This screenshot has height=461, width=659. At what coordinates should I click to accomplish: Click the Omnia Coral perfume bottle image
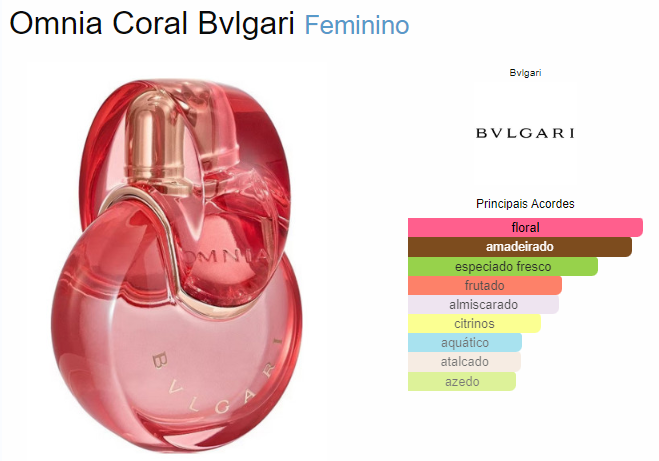tap(177, 266)
